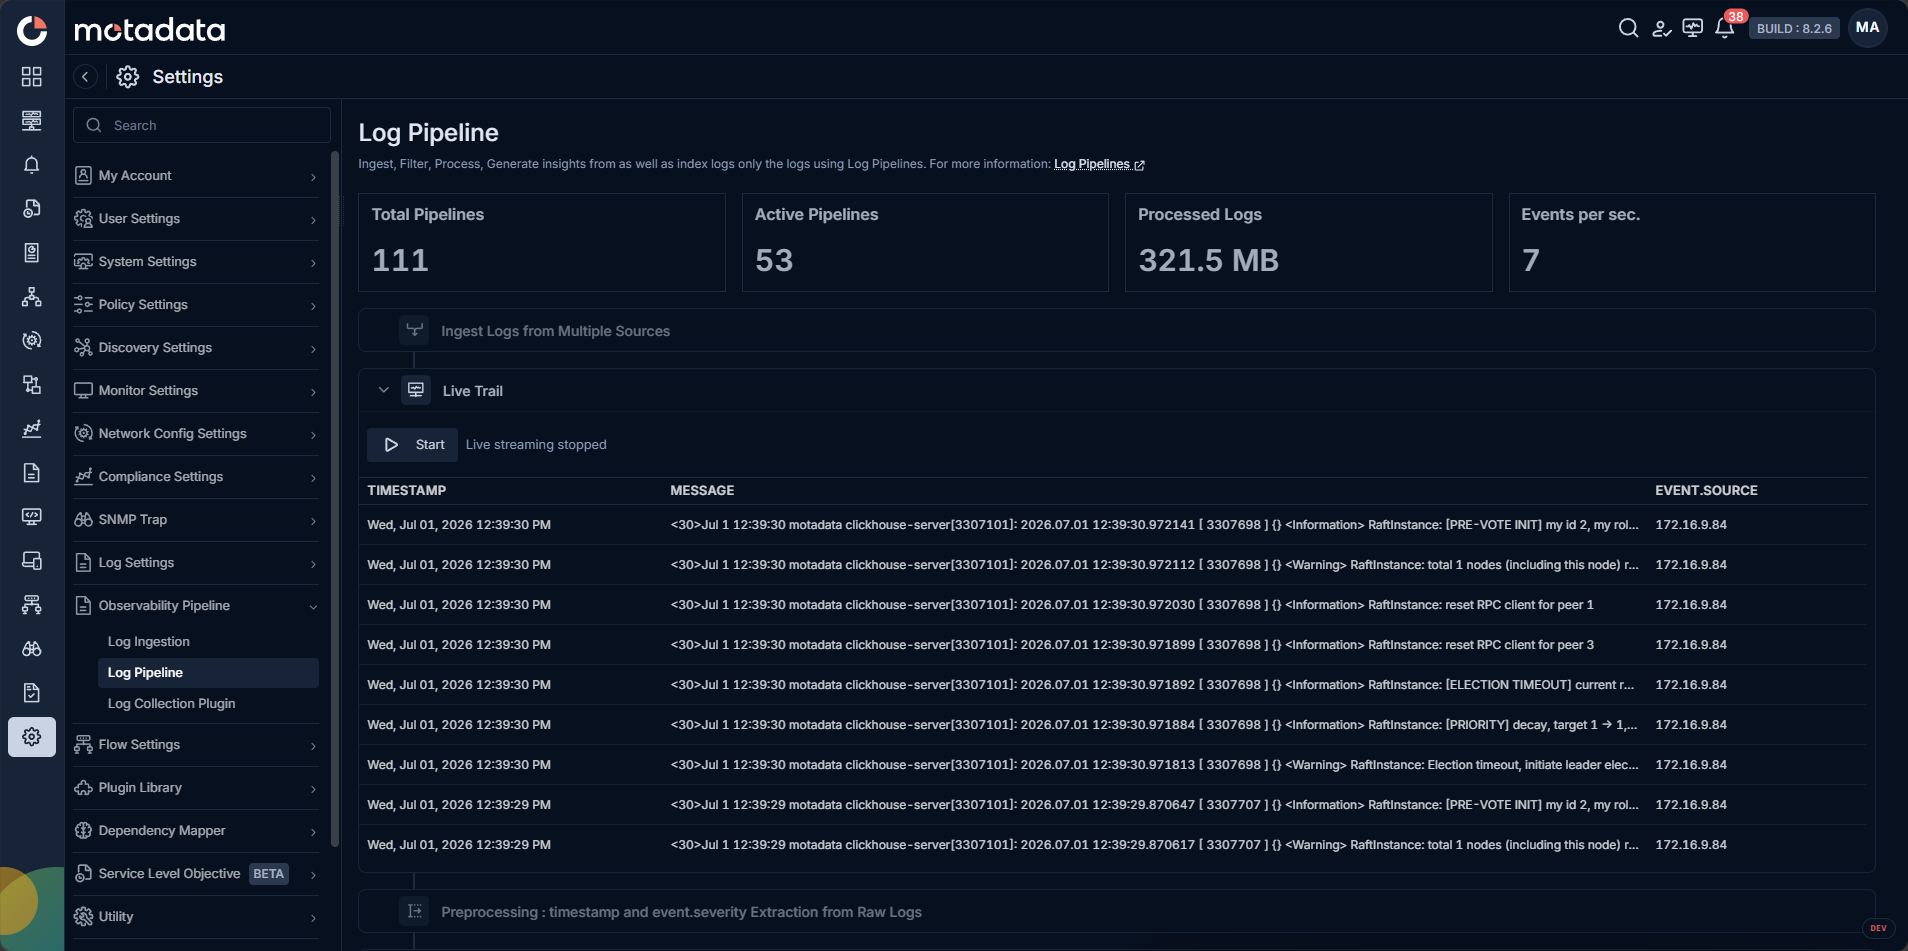Screen dimensions: 1908x951
Task: Expand System Settings section
Action: pyautogui.click(x=196, y=262)
